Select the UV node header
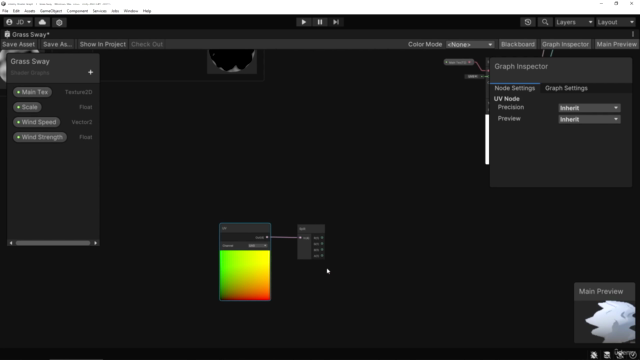The image size is (640, 360). tap(245, 228)
